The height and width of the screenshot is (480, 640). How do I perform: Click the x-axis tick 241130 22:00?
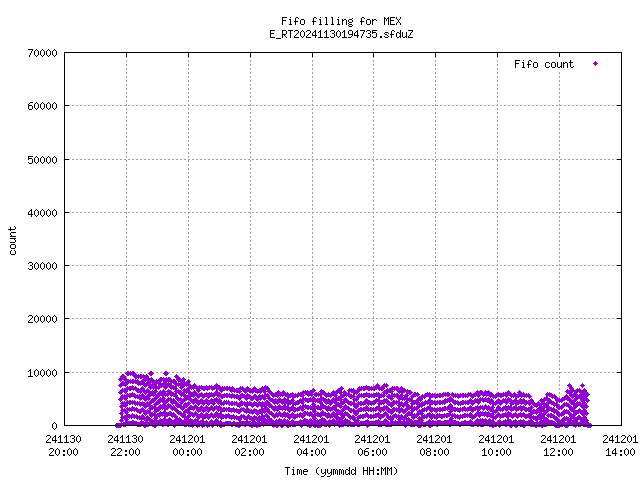[125, 446]
